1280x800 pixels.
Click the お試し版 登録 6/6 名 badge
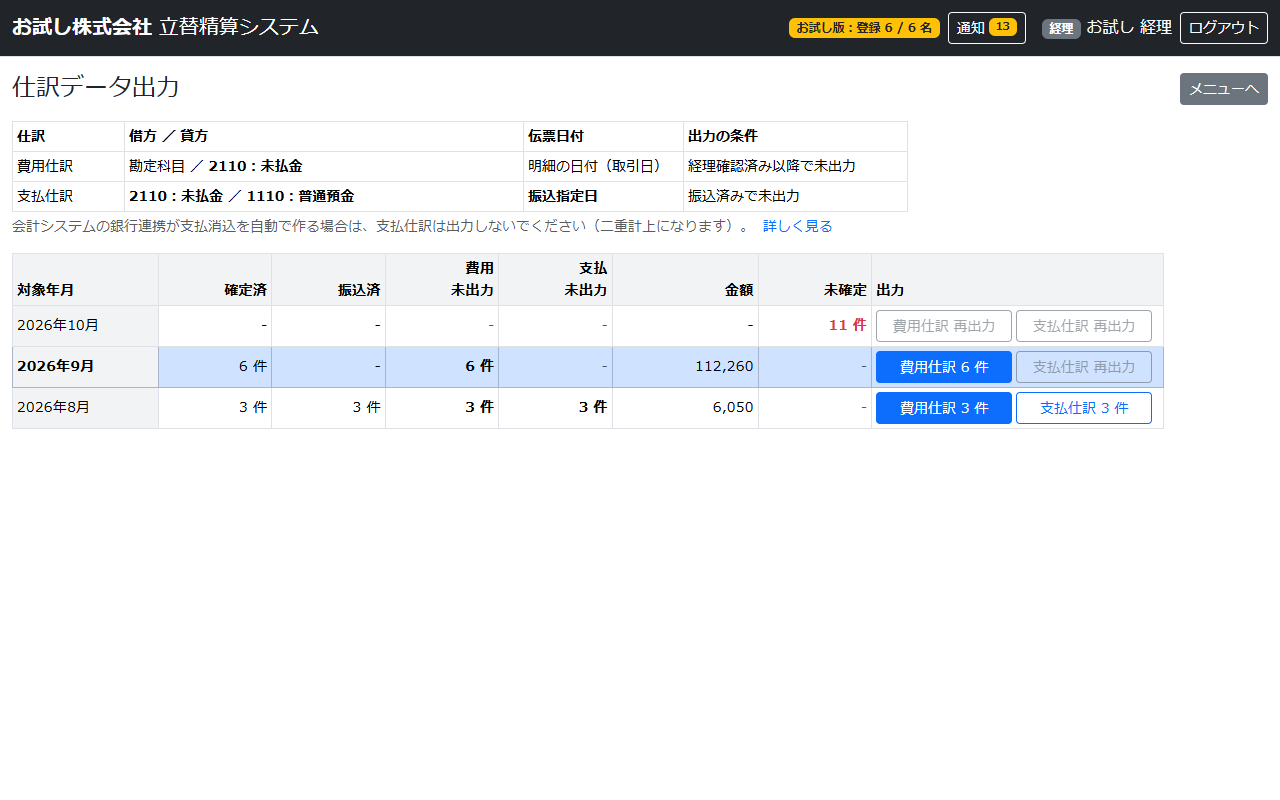click(864, 28)
